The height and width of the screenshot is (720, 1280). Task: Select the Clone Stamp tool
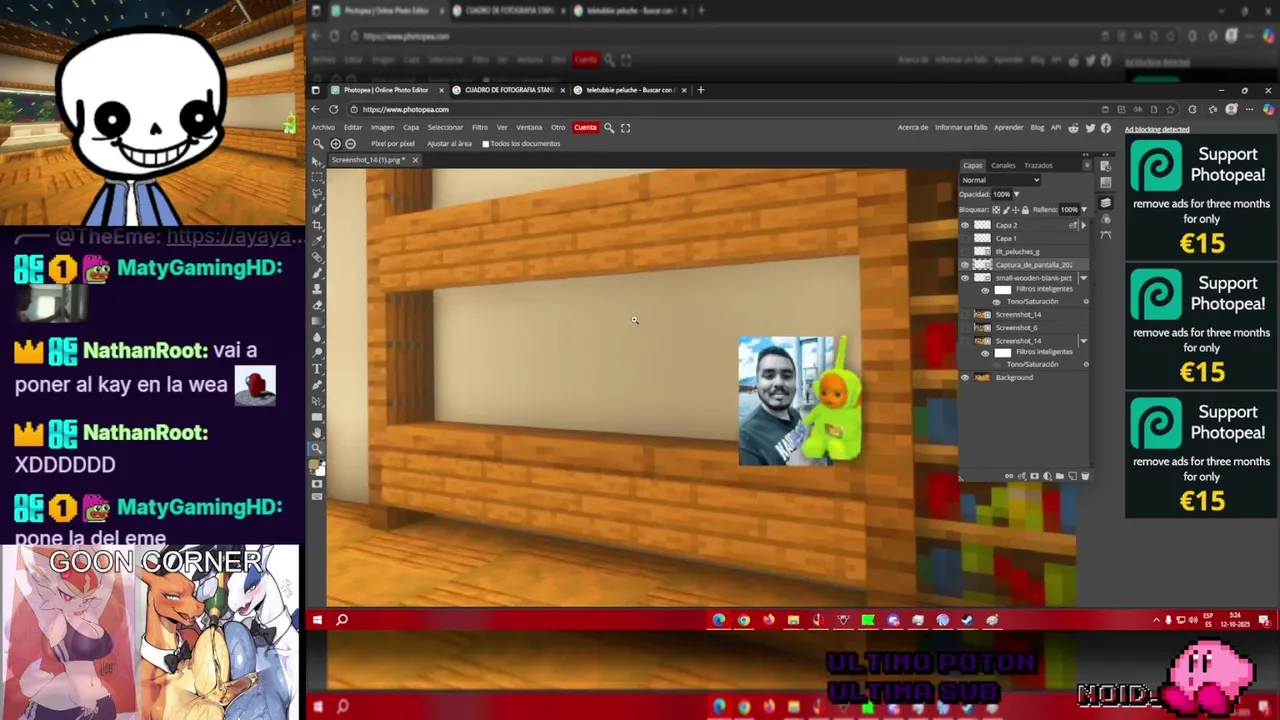tap(317, 290)
